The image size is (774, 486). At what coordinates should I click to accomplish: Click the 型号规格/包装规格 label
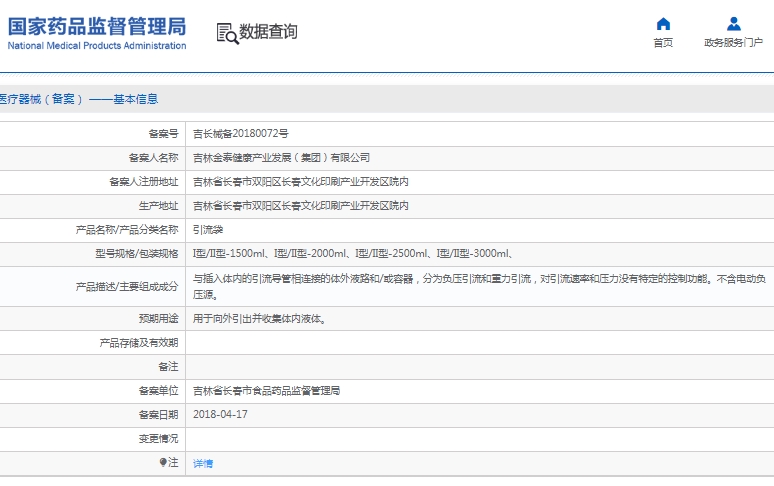coord(137,254)
